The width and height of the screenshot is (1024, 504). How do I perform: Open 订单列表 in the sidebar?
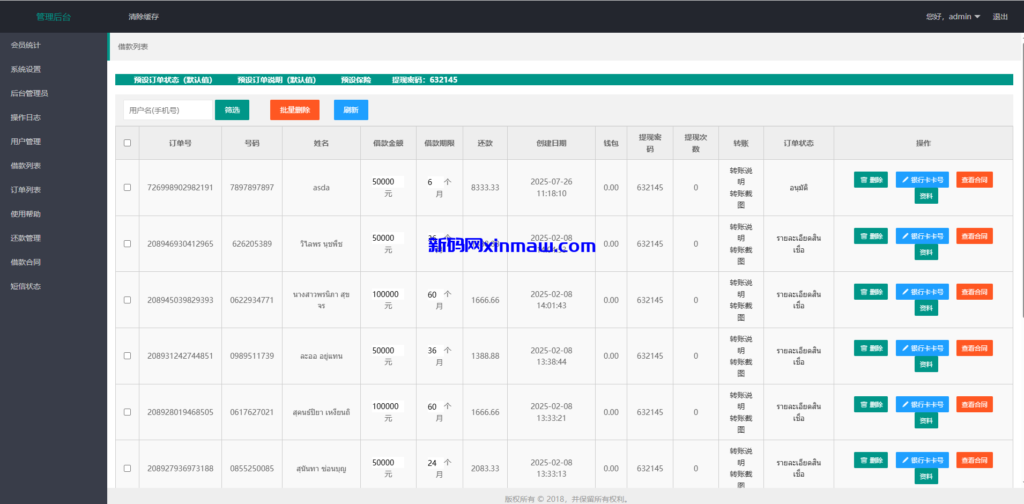(26, 189)
